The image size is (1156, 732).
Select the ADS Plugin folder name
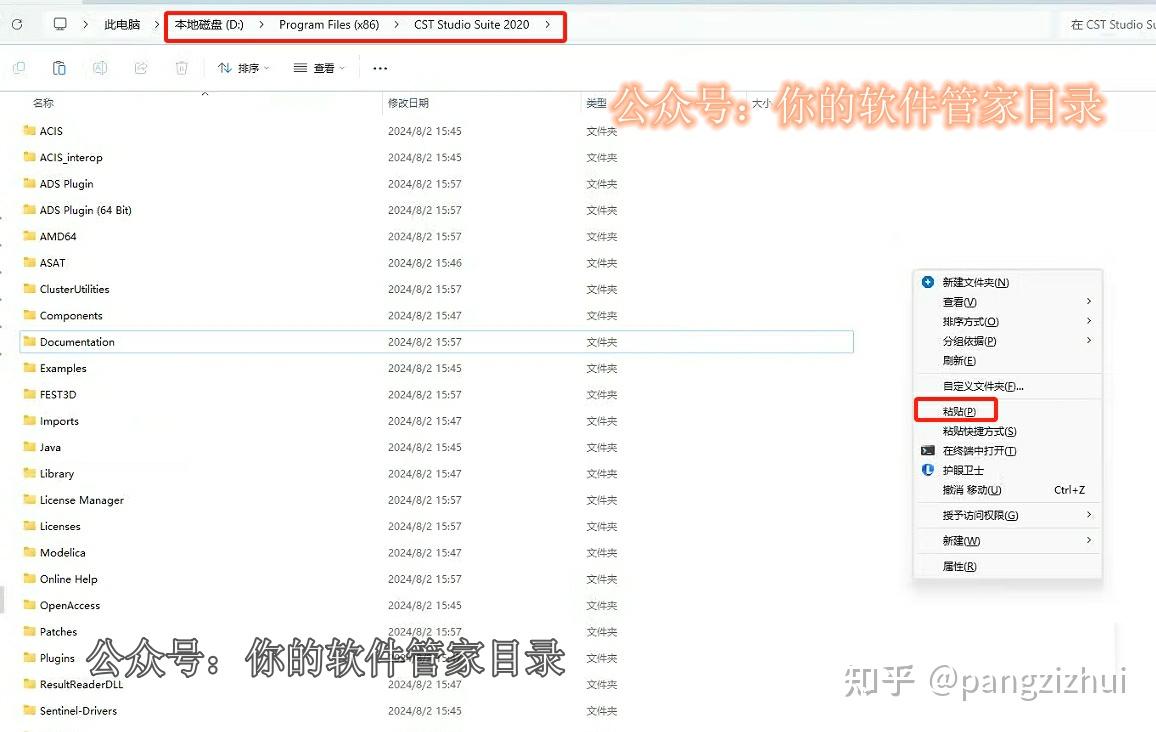click(66, 184)
